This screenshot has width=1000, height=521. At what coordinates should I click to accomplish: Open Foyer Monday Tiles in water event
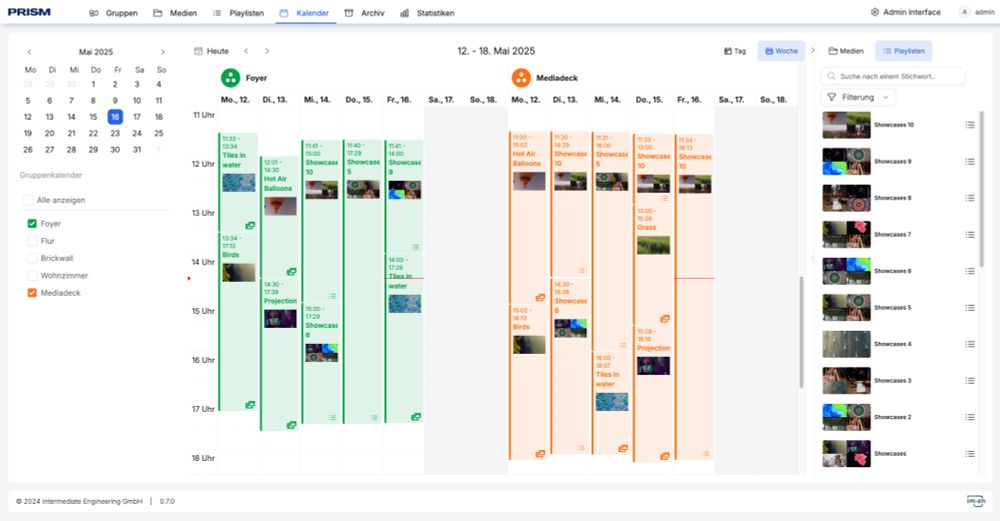tap(239, 182)
